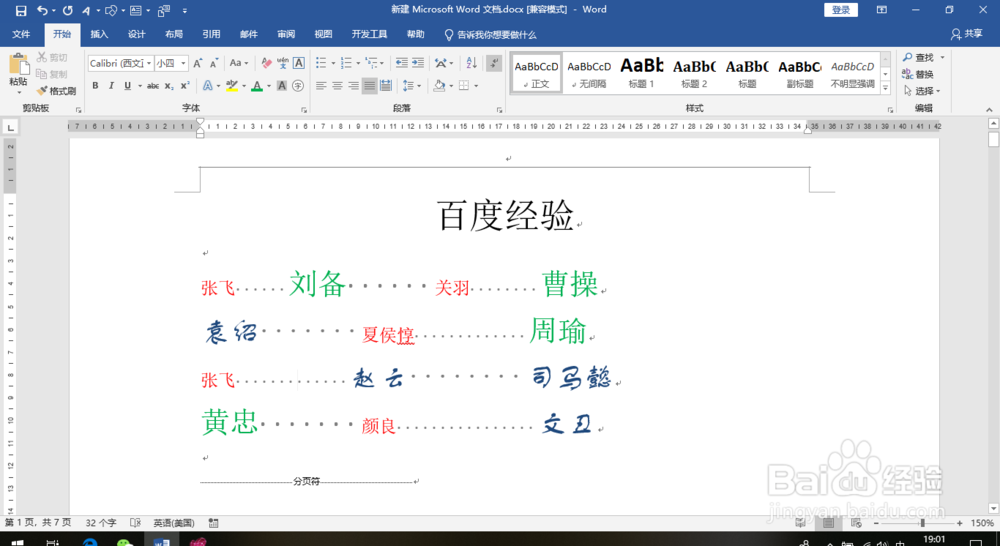The height and width of the screenshot is (546, 1000).
Task: Click the word count '32 个字' in status bar
Action: 101,523
